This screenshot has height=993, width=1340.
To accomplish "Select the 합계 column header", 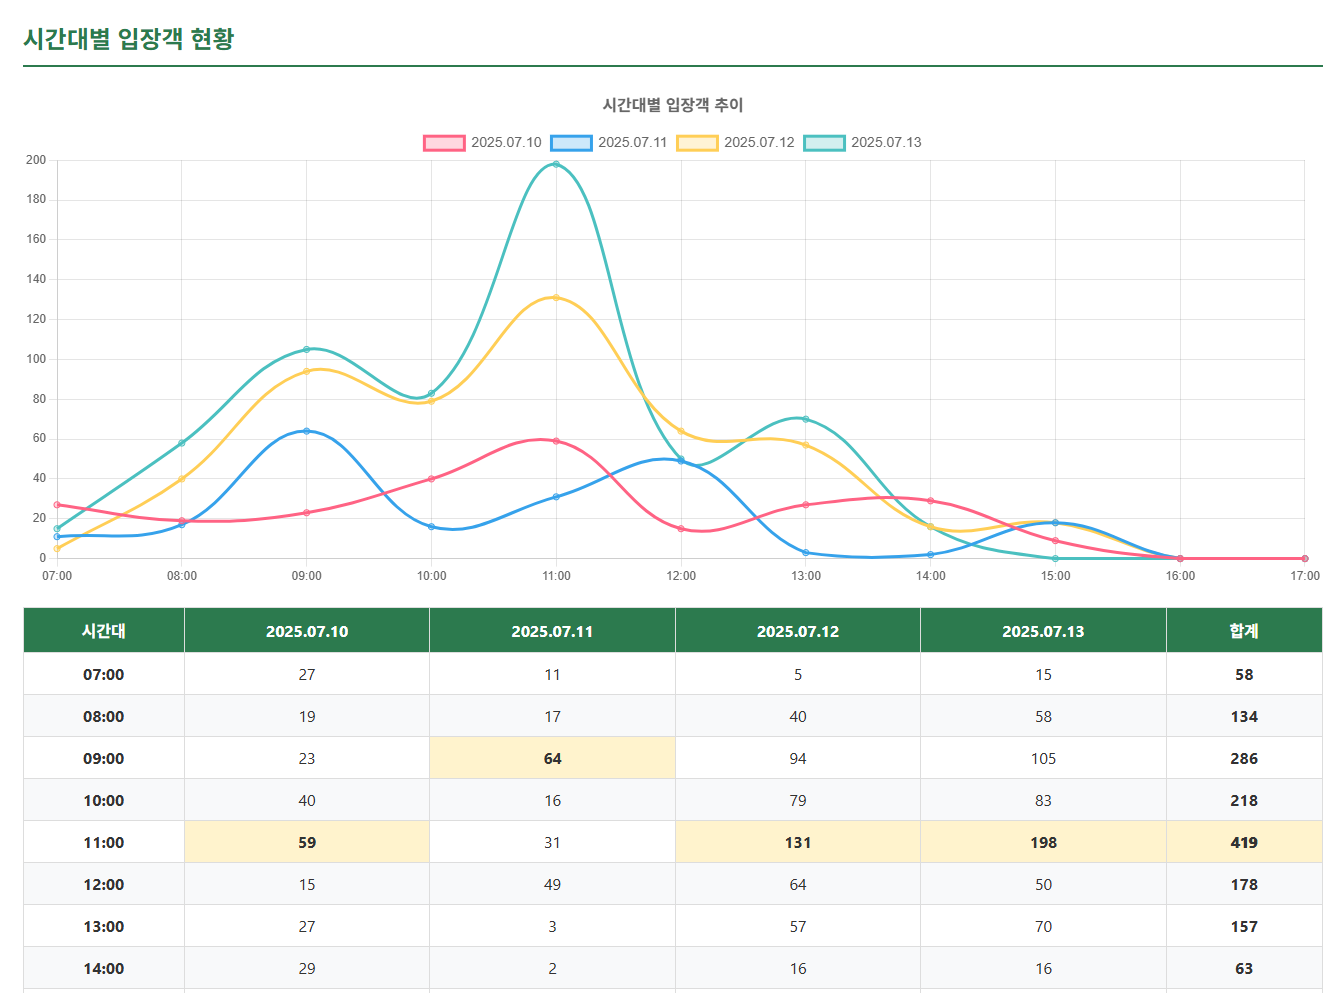I will 1244,630.
